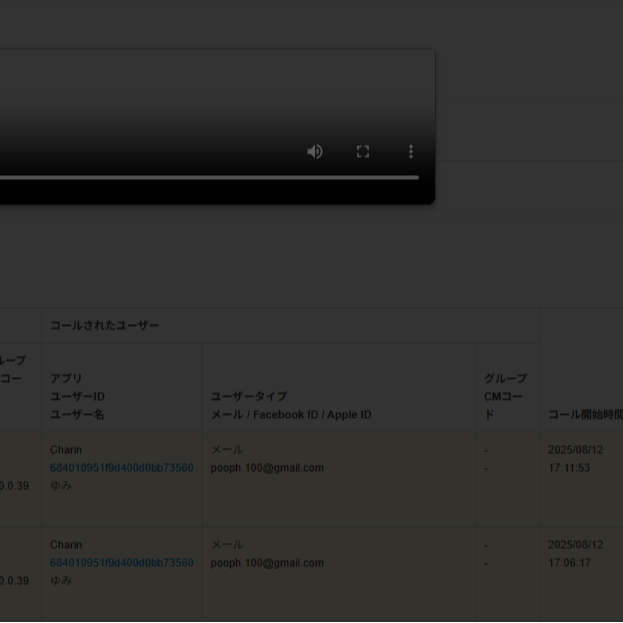The height and width of the screenshot is (623, 623).
Task: Click the 2025/08/12 17:11:53 call start time
Action: [575, 459]
